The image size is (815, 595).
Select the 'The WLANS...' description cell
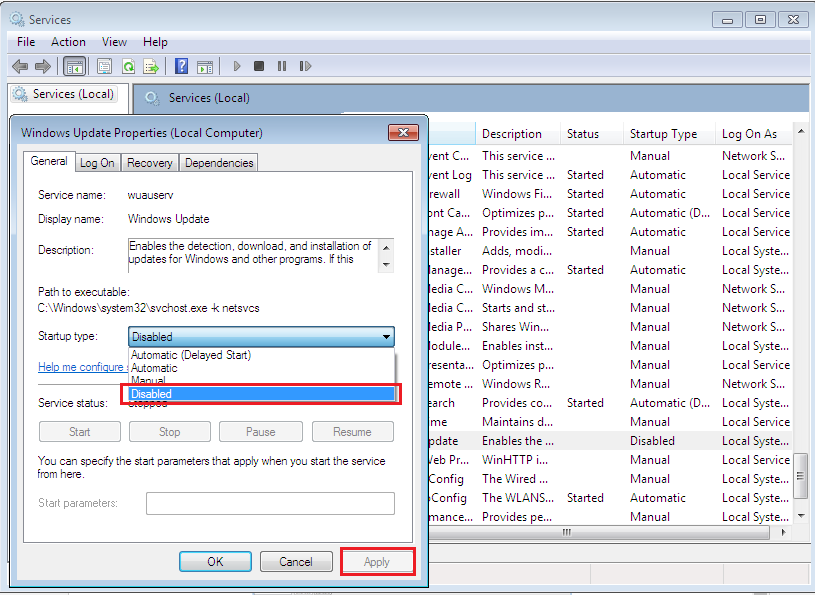tap(518, 498)
